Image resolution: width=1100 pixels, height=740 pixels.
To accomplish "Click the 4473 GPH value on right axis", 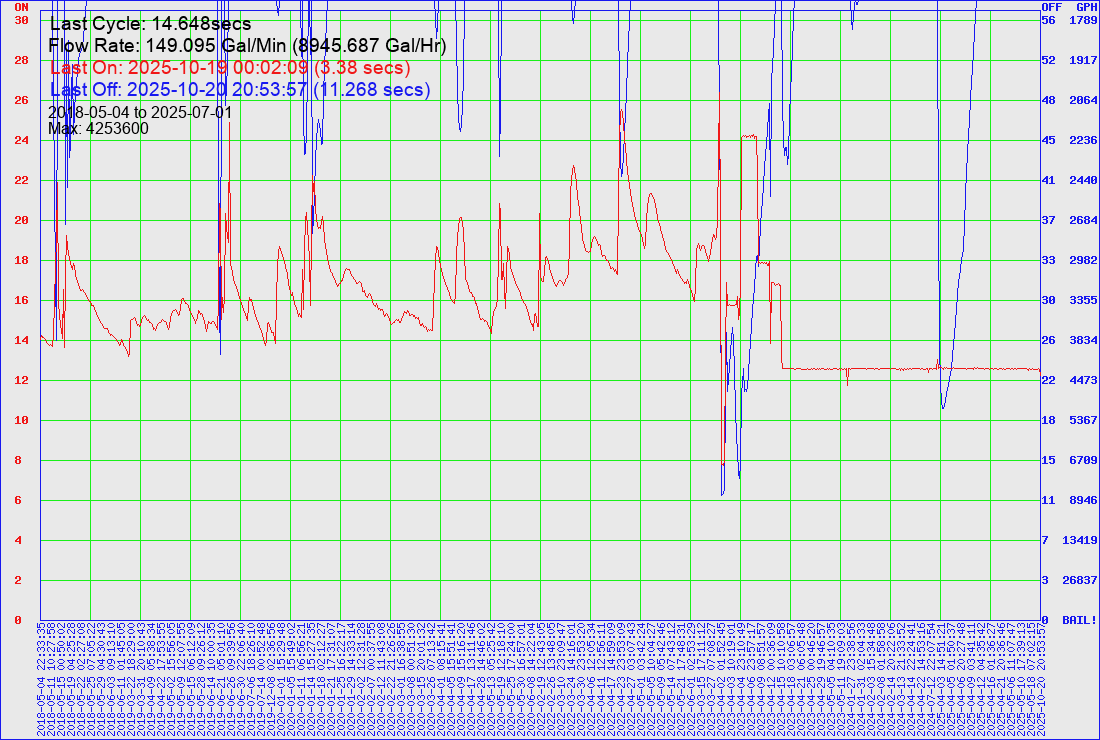I will (x=1084, y=380).
